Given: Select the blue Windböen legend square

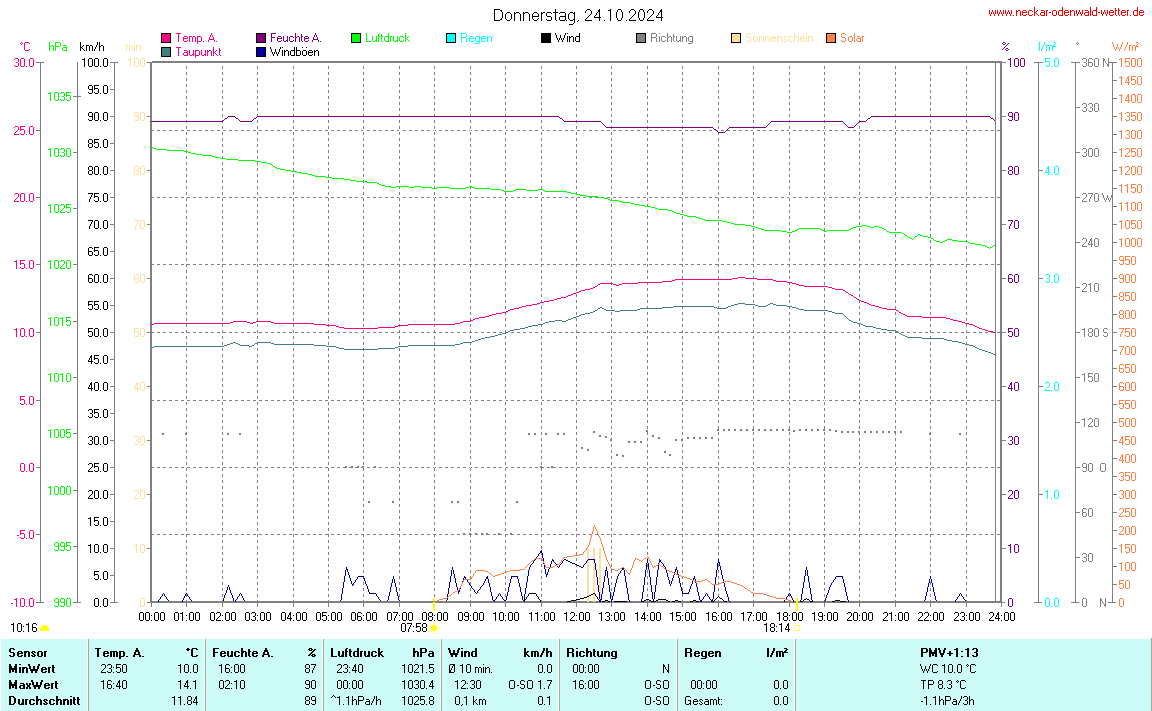Looking at the screenshot, I should pyautogui.click(x=261, y=51).
